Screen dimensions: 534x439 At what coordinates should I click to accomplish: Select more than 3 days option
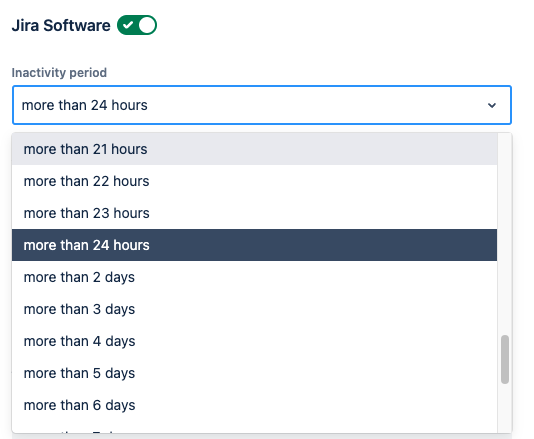click(254, 309)
